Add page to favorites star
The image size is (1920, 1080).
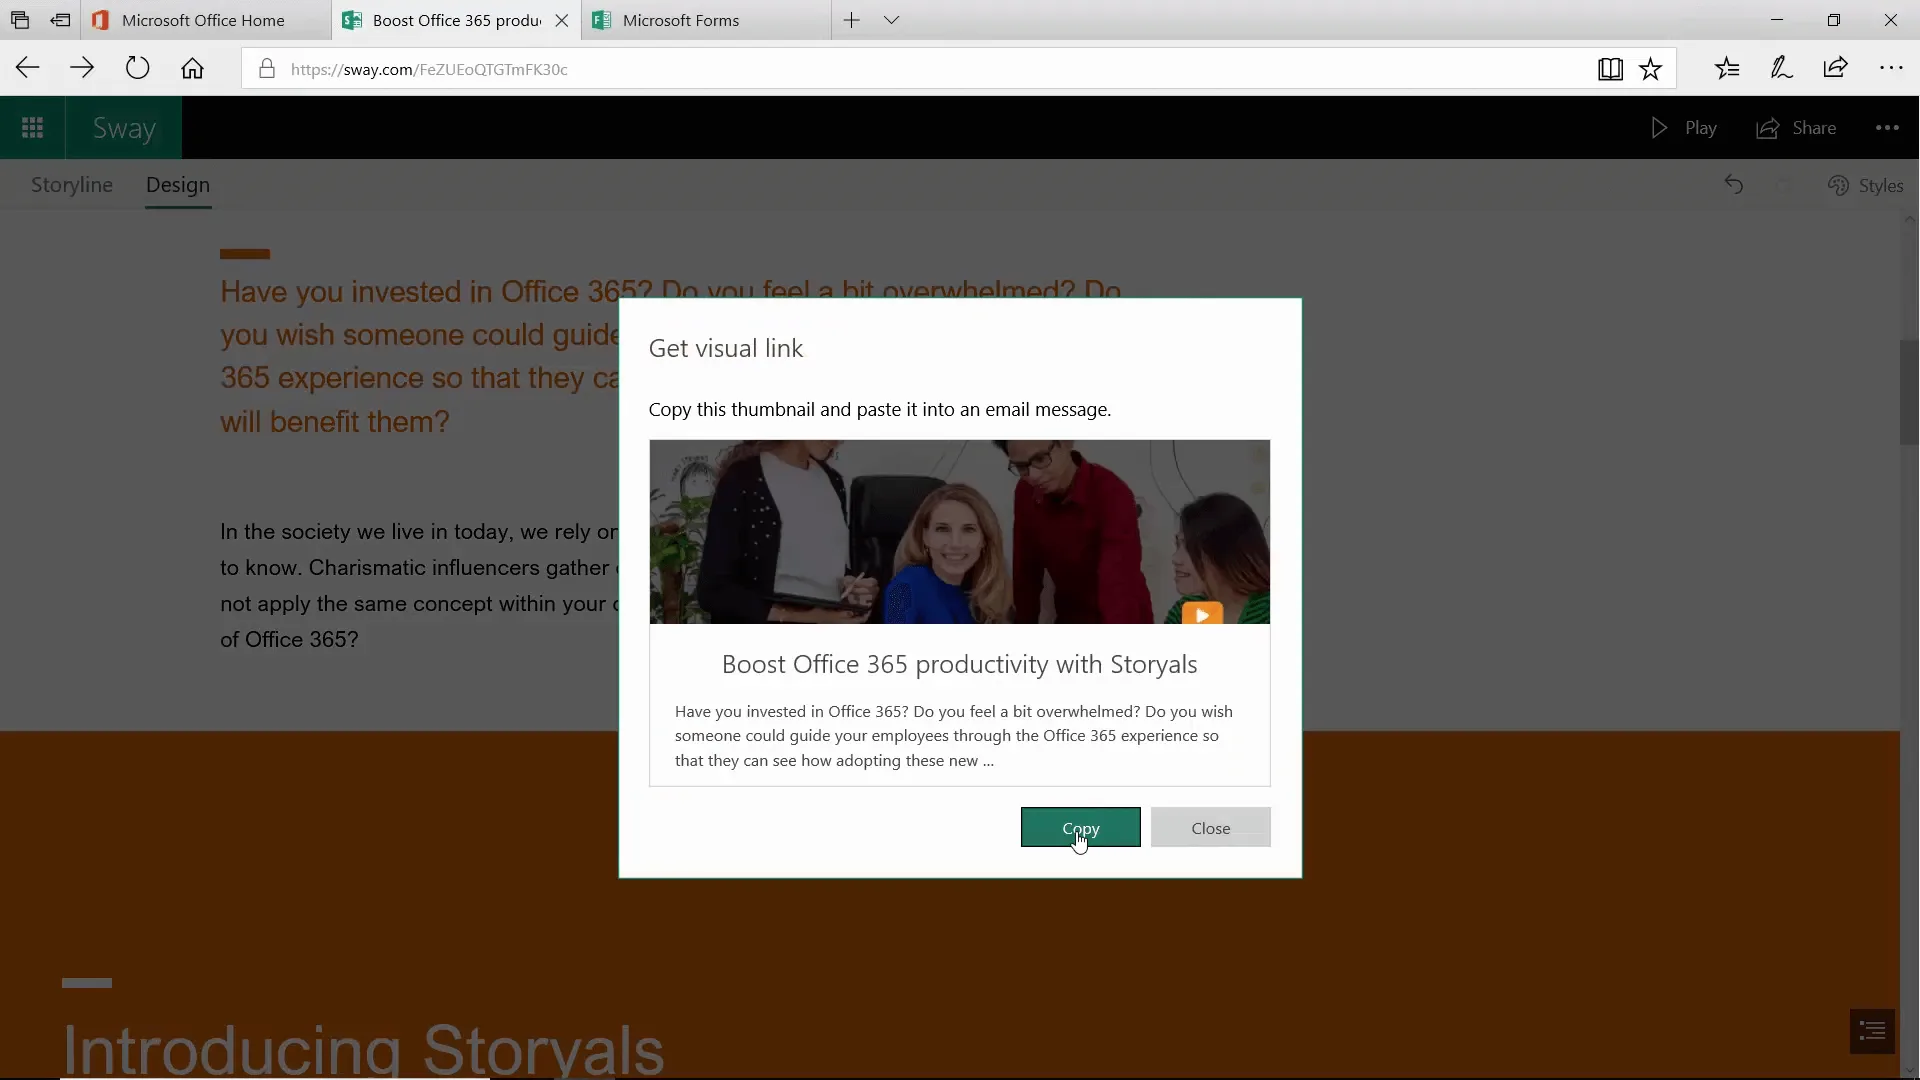click(x=1650, y=69)
